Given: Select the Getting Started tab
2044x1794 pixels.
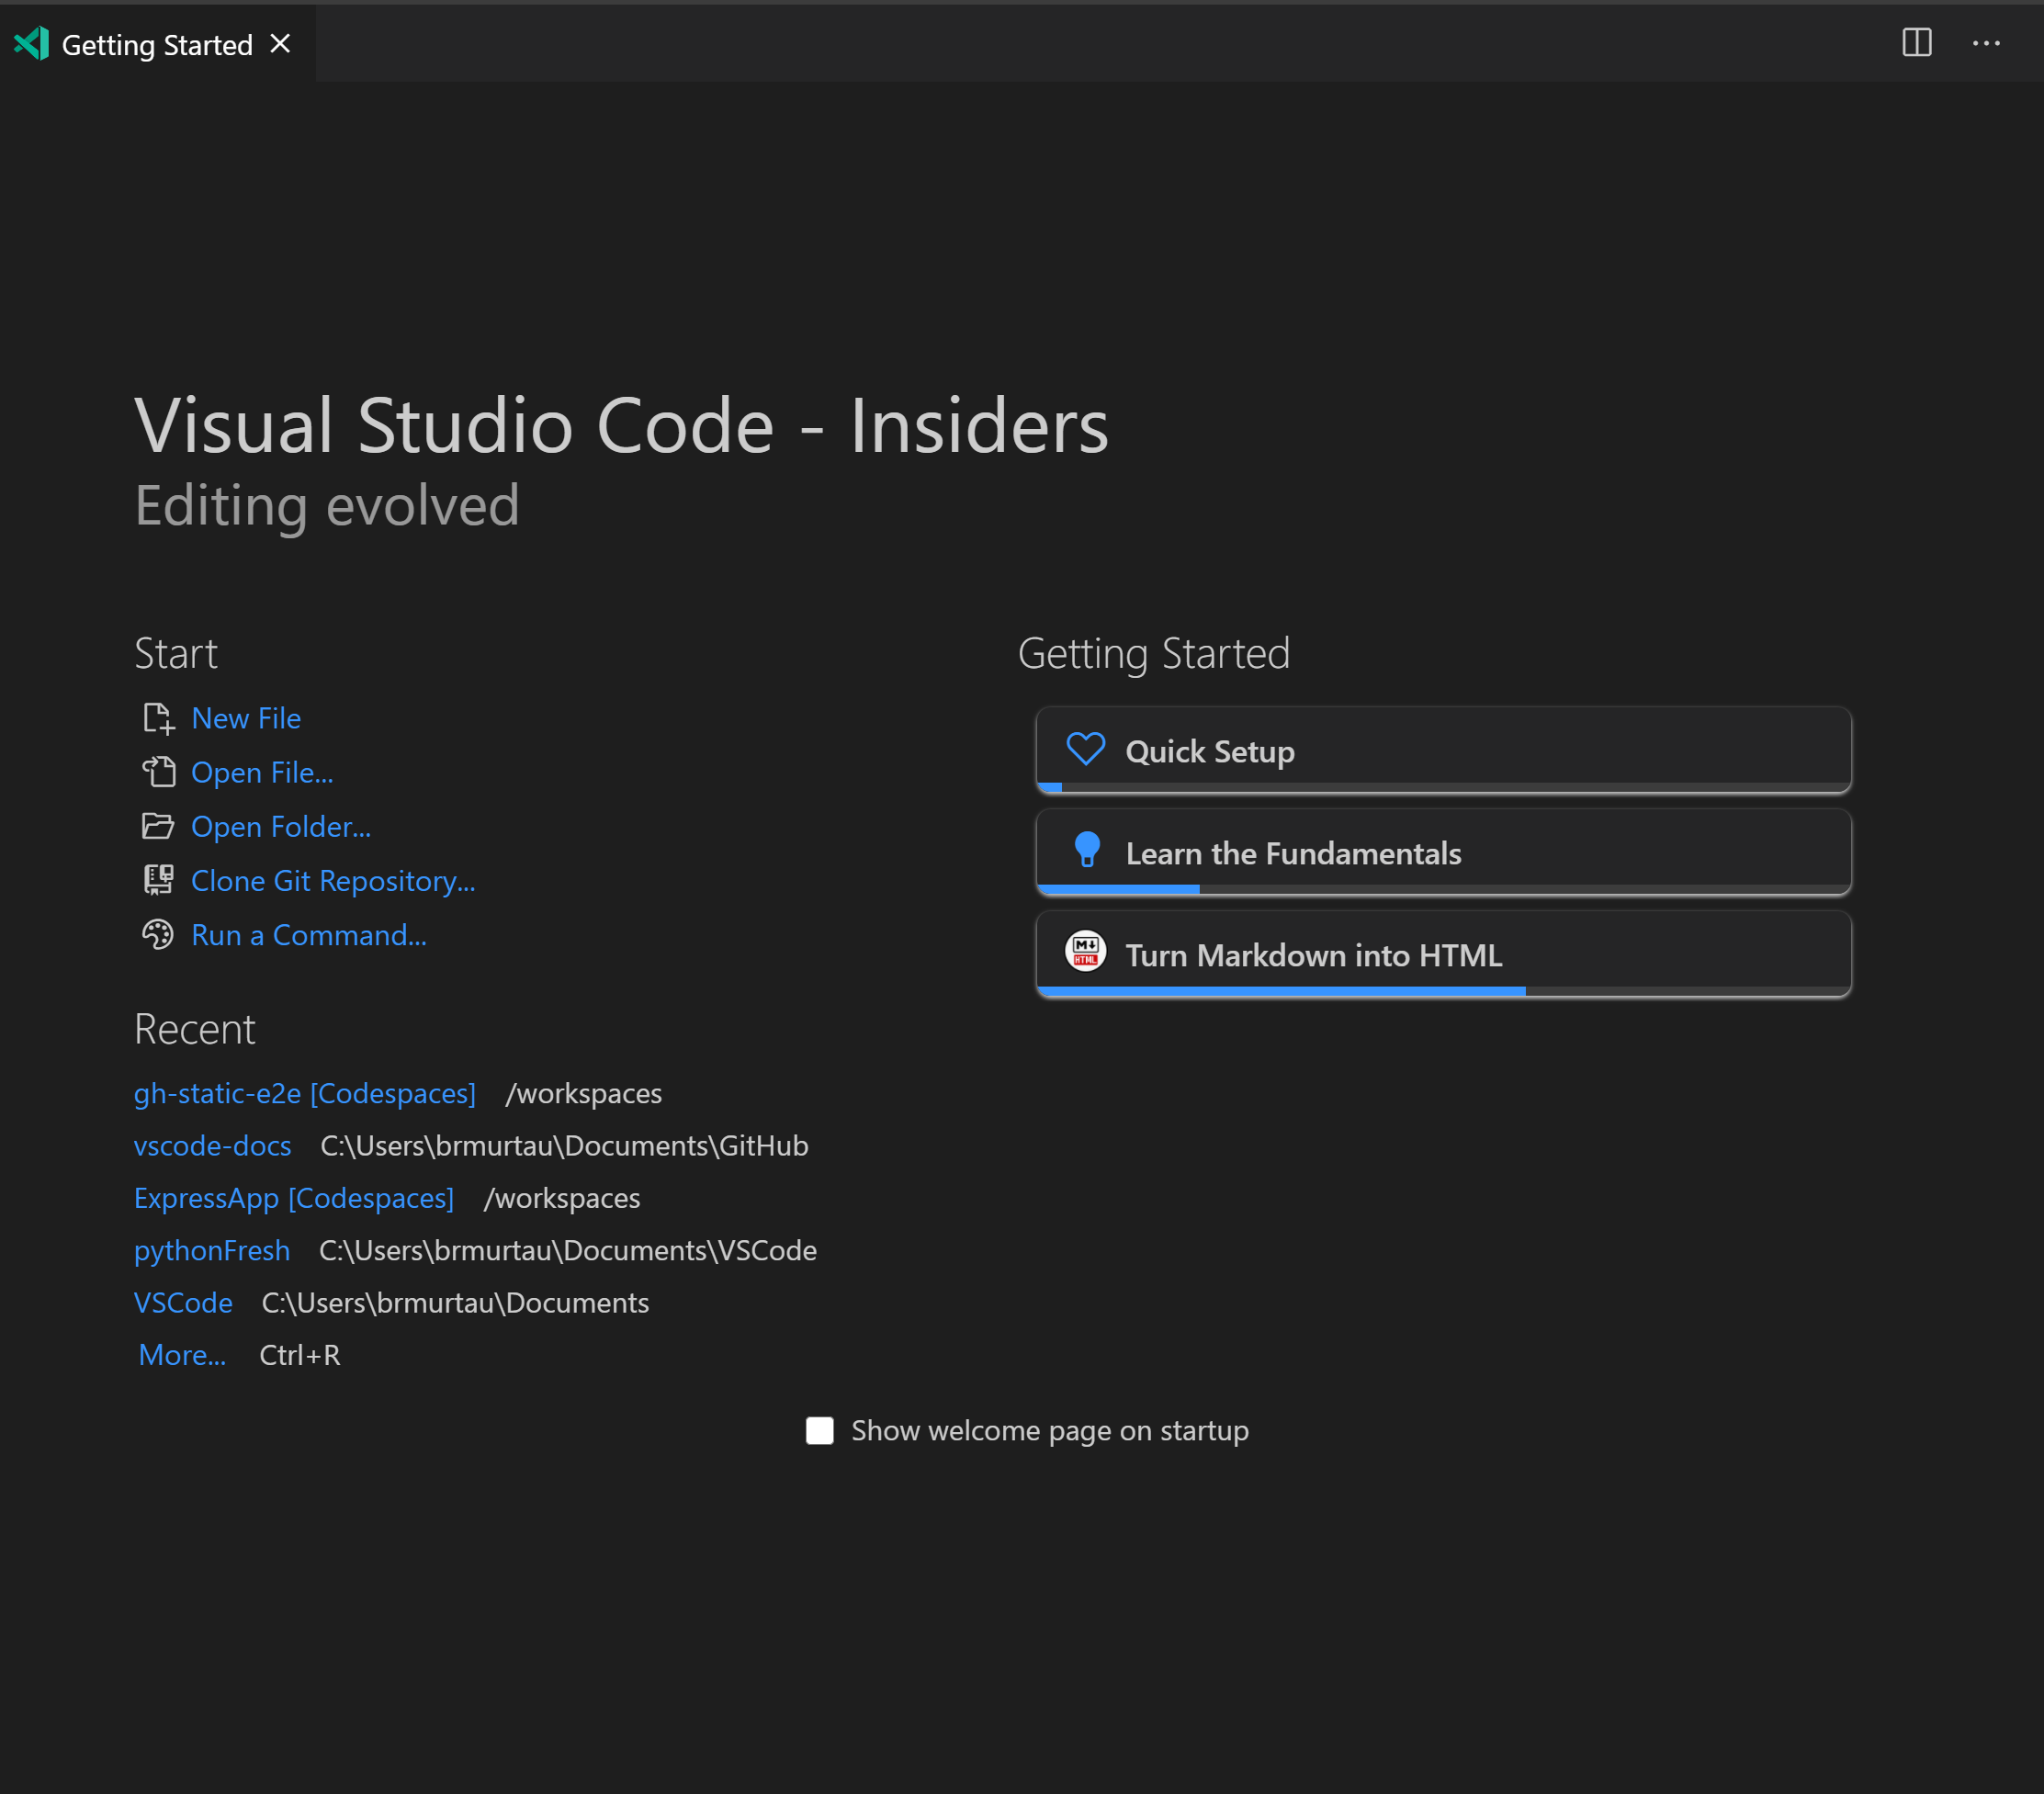Looking at the screenshot, I should point(156,44).
